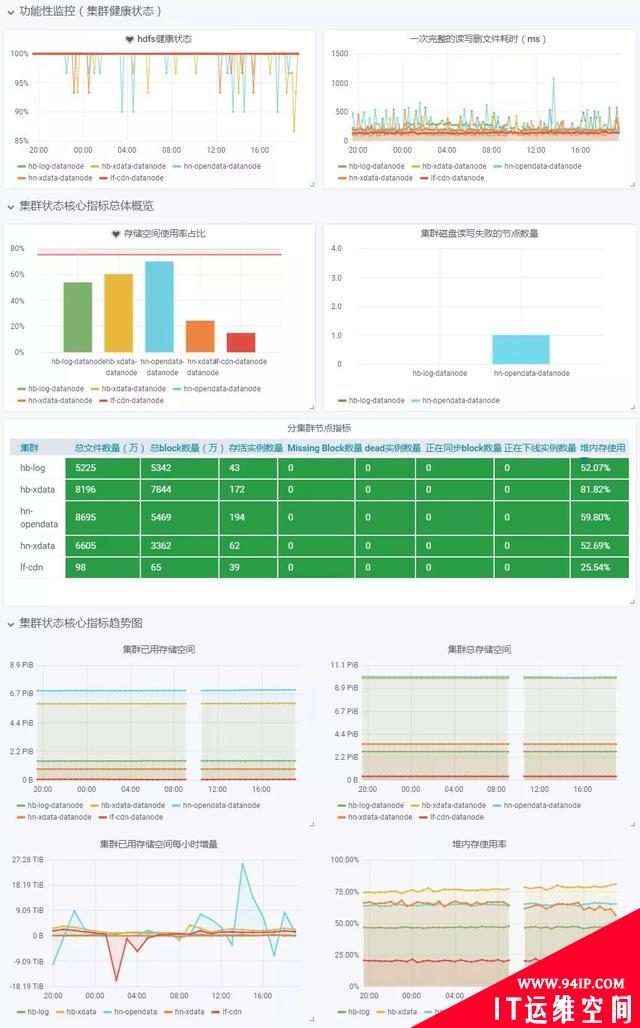Open the 分集群节点指标 table panel title menu
The image size is (640, 1028).
click(x=319, y=428)
